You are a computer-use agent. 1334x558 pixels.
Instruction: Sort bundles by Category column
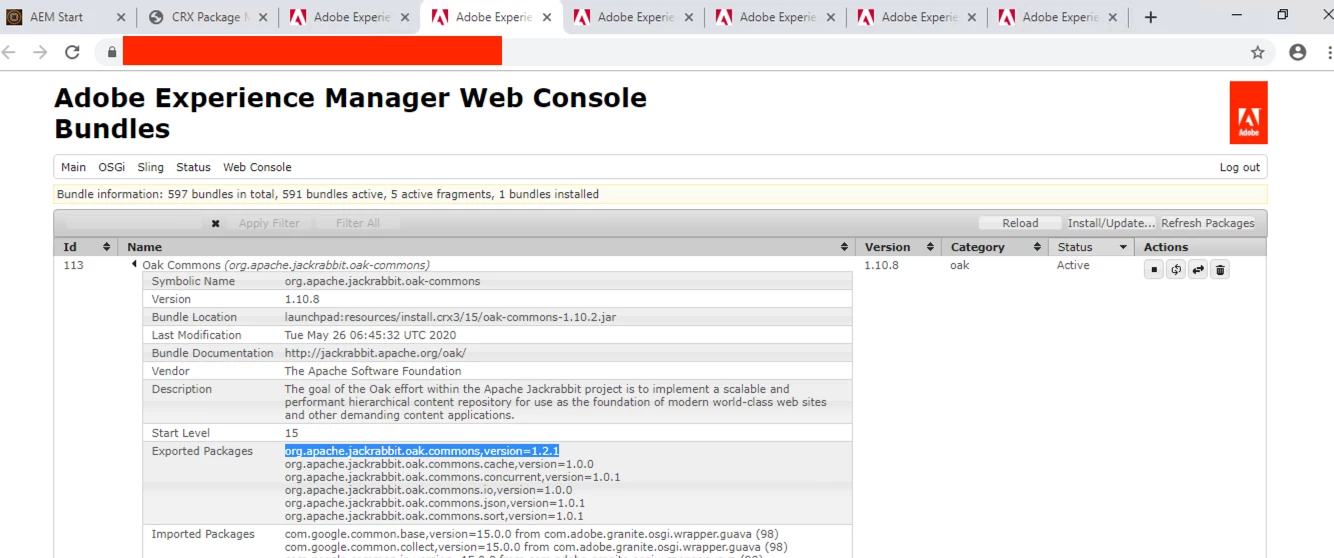point(993,247)
